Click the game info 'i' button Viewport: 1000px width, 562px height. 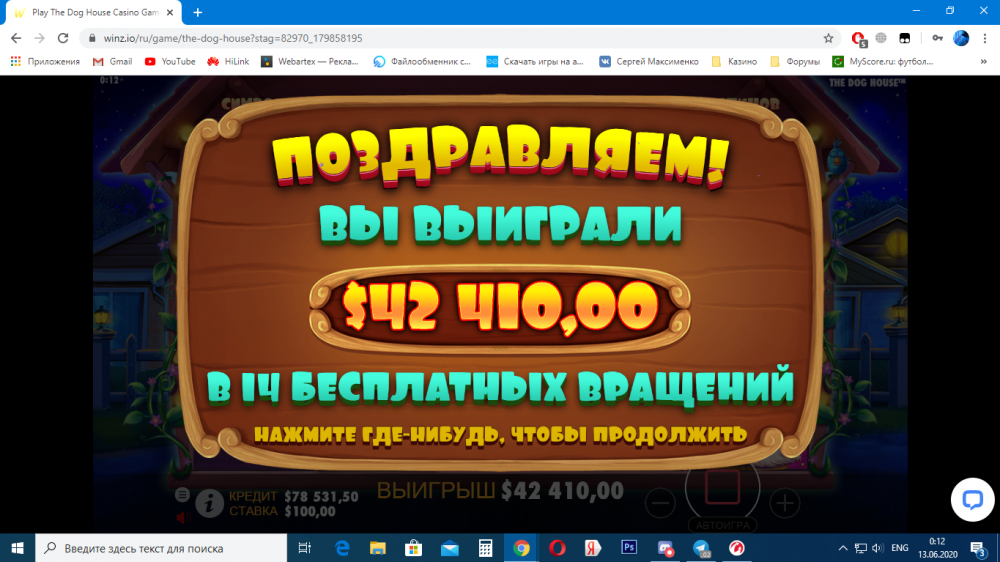pos(209,502)
